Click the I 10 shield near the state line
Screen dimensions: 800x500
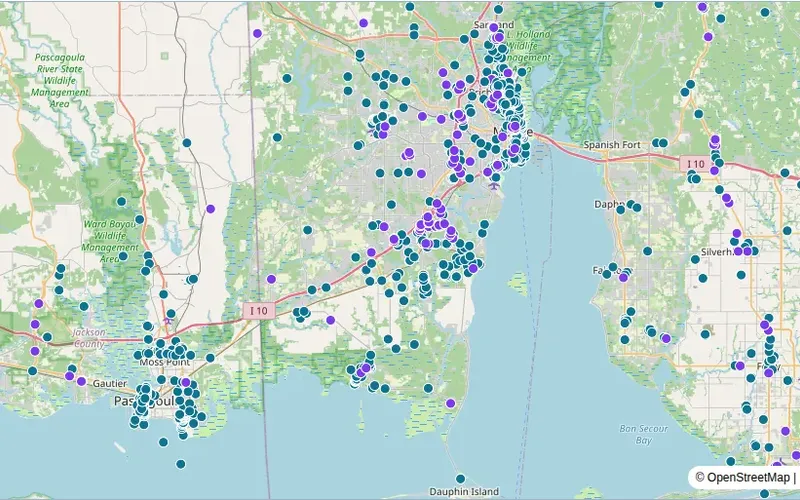(259, 311)
